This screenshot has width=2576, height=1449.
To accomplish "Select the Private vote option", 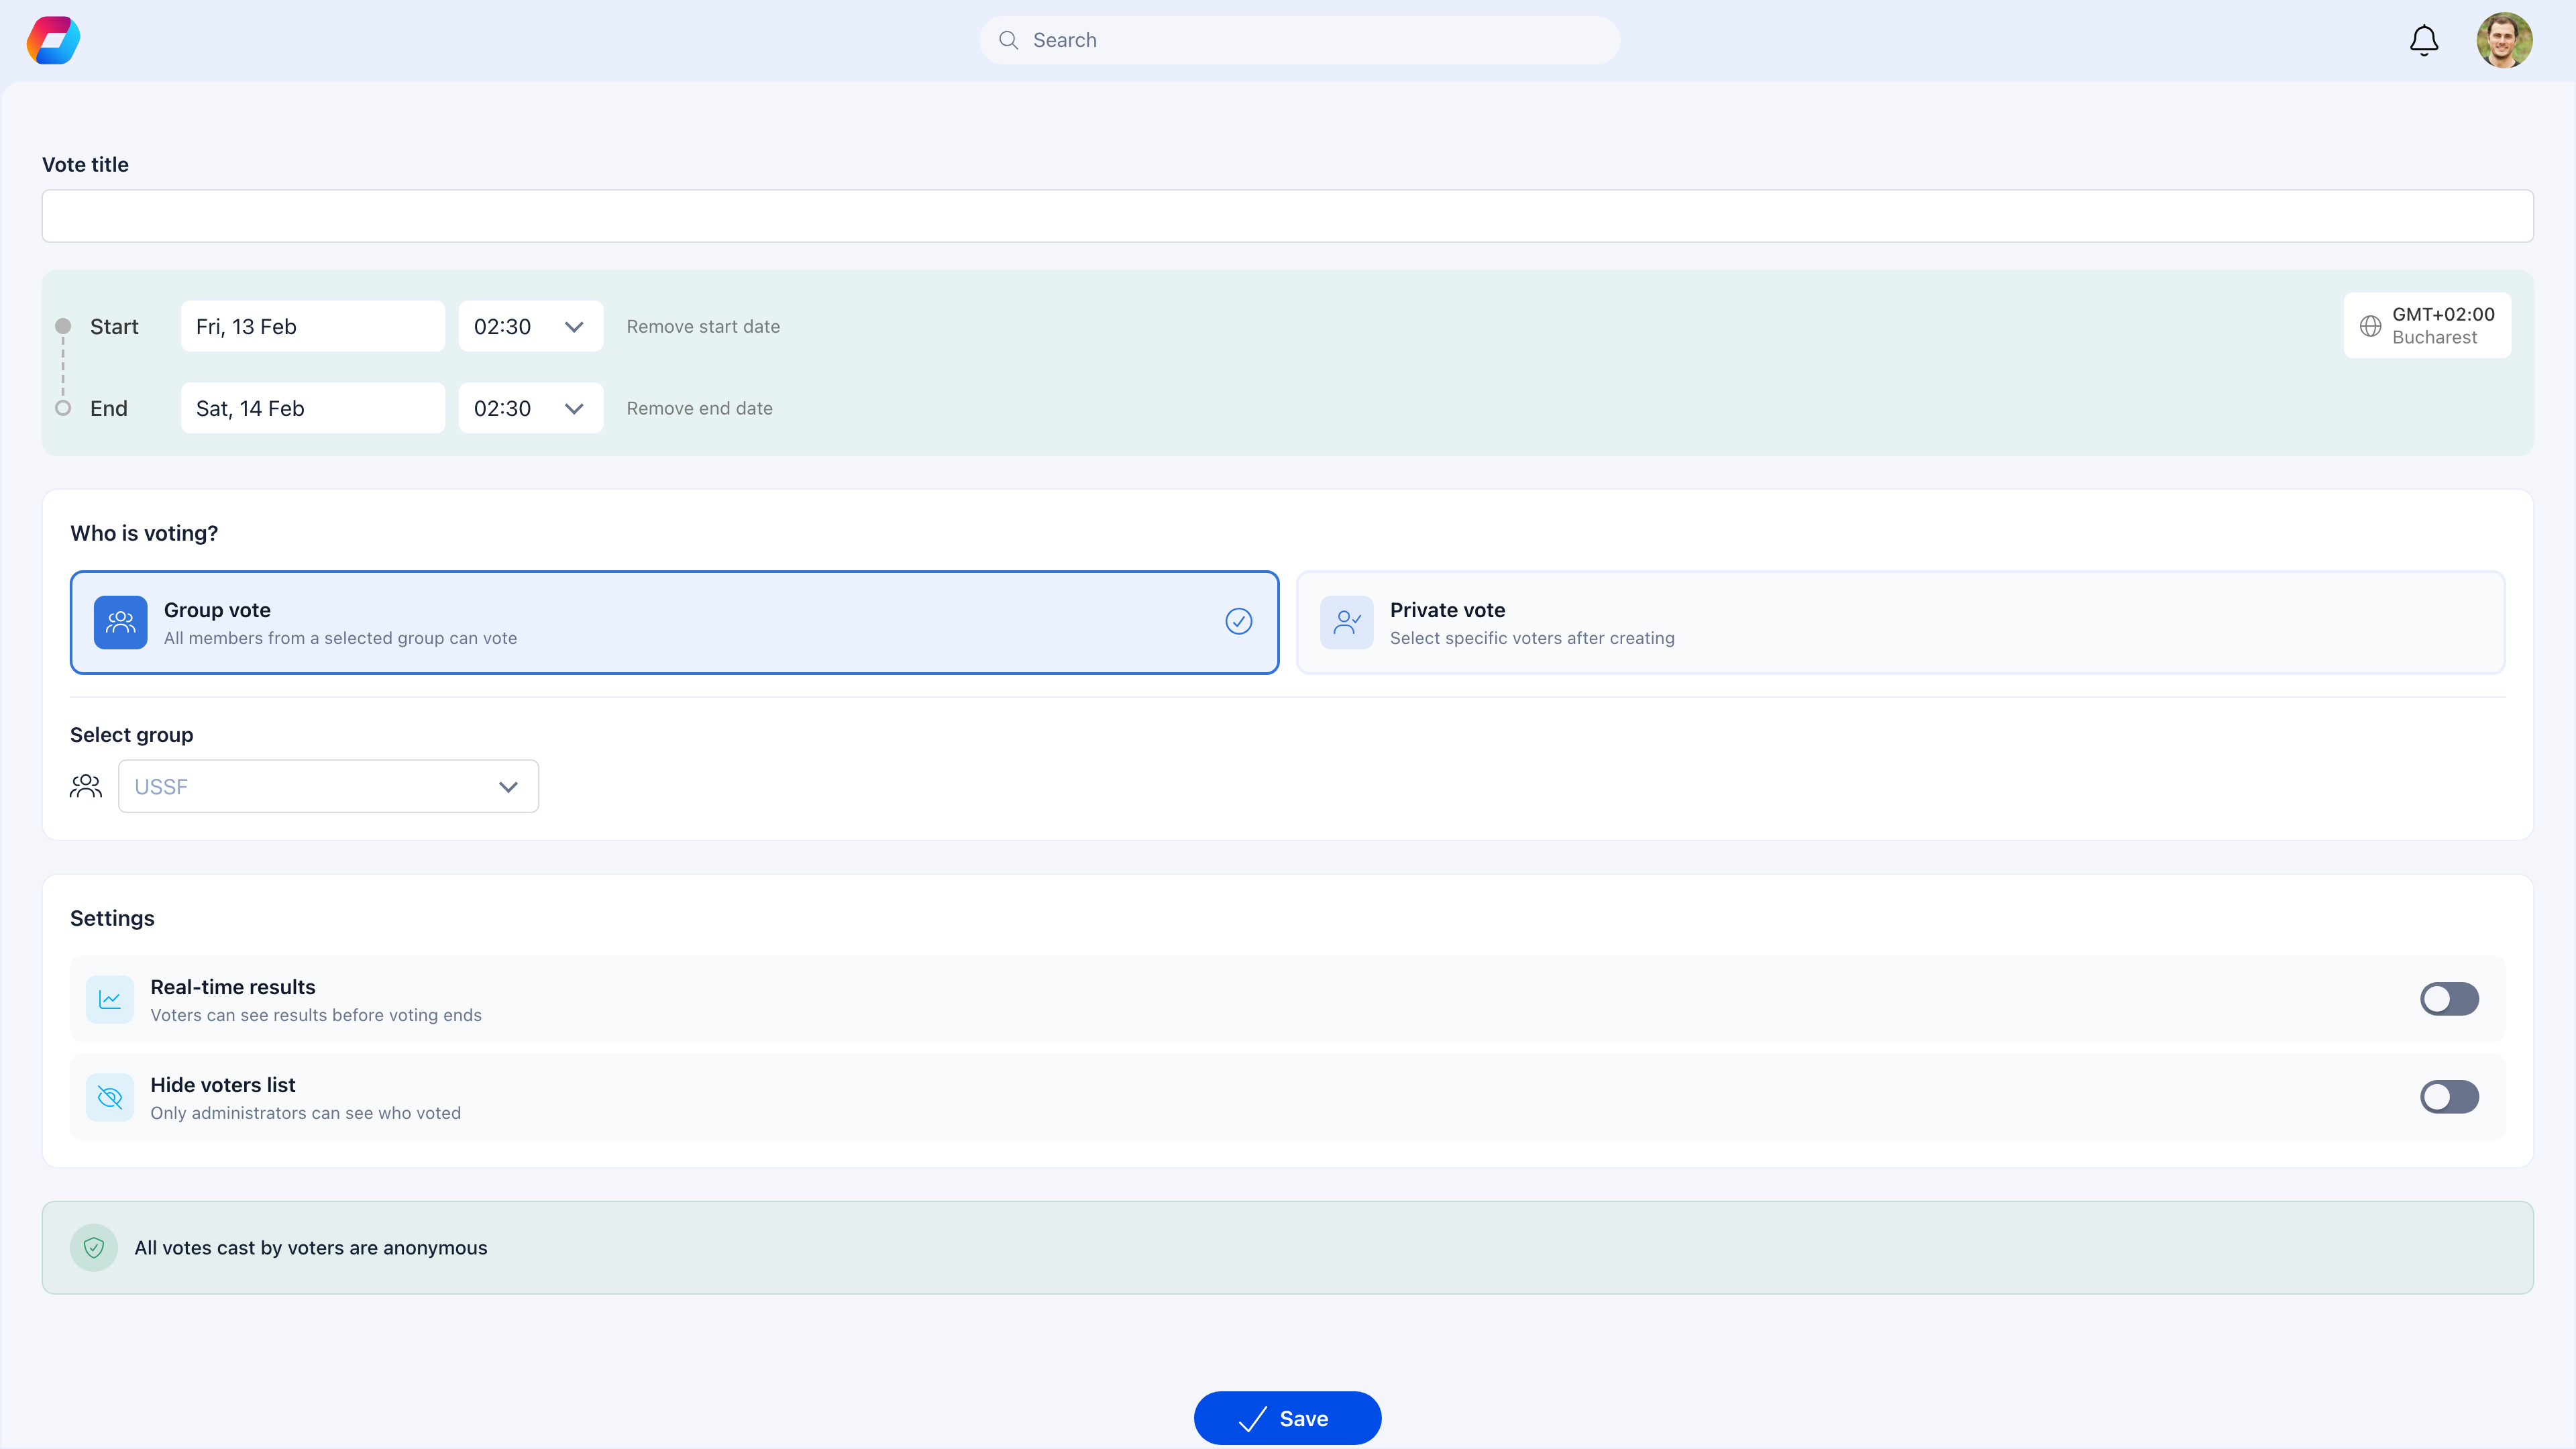I will point(1900,622).
